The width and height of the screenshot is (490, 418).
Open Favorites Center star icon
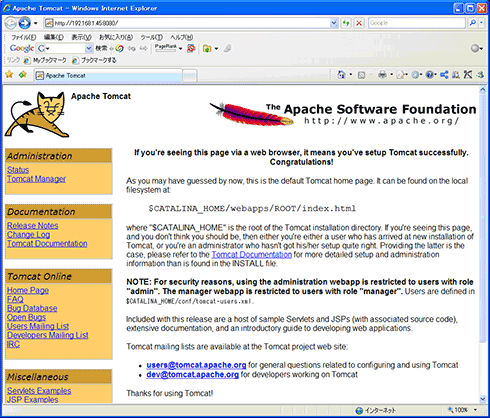click(x=9, y=74)
